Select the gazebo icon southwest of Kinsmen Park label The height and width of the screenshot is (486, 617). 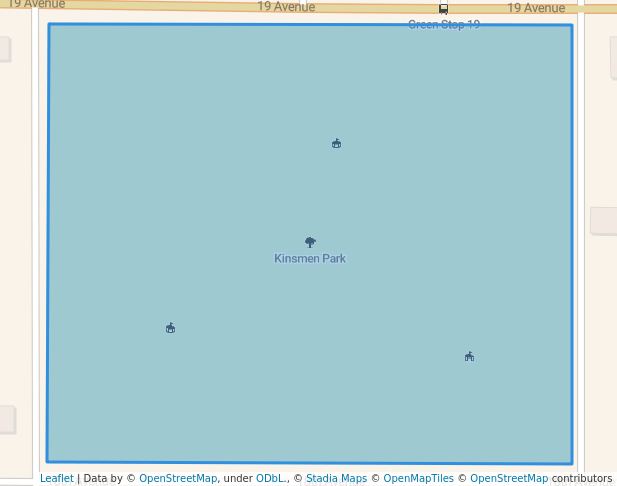pyautogui.click(x=170, y=328)
